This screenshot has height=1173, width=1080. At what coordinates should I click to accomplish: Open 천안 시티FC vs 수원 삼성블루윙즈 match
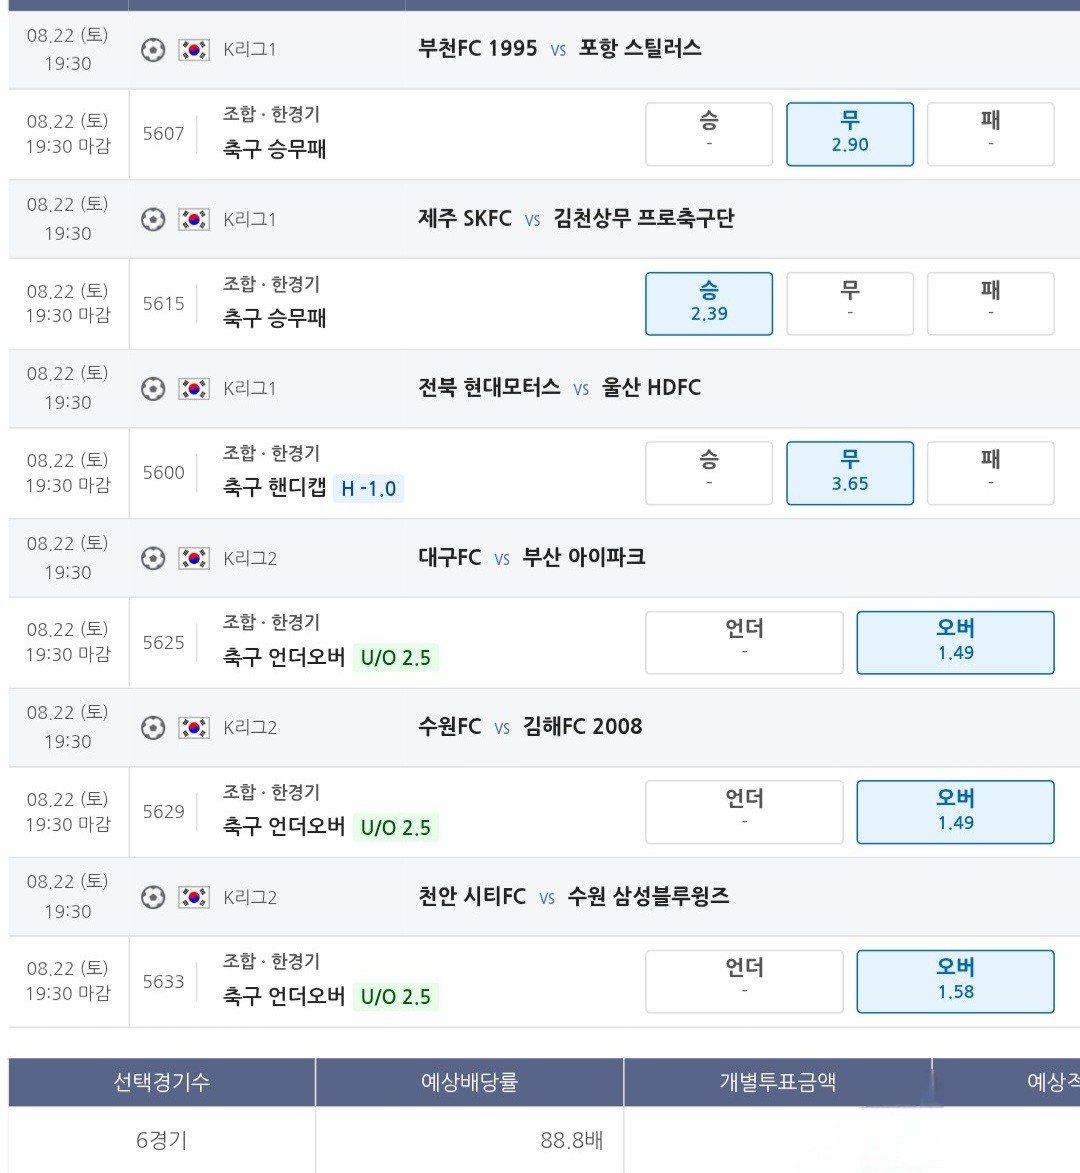[x=574, y=896]
